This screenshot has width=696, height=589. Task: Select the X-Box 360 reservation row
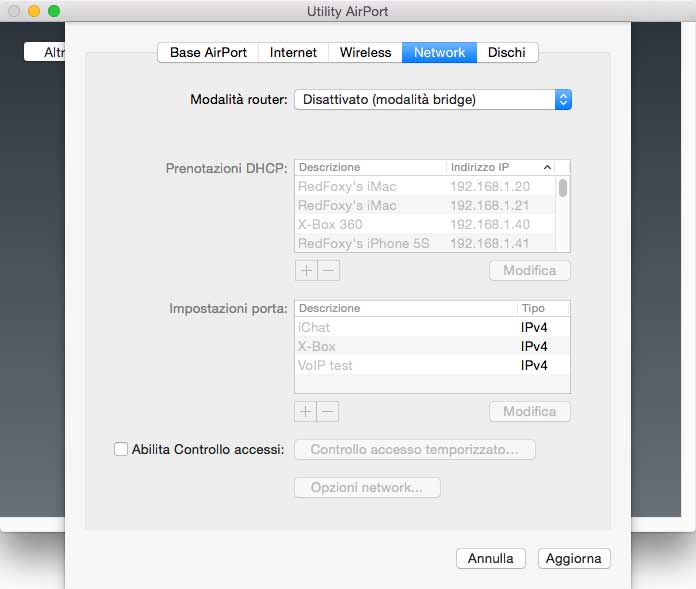pos(425,225)
